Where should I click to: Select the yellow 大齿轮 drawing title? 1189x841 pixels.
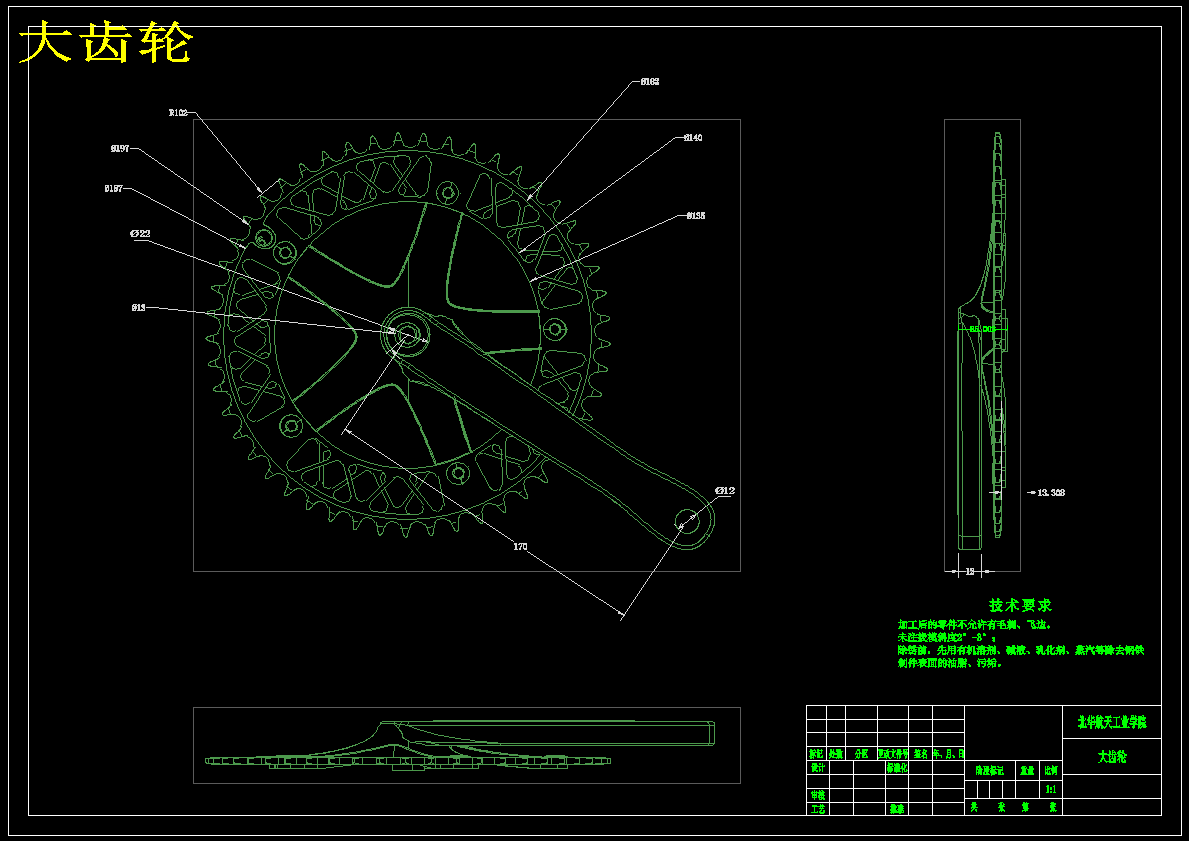pyautogui.click(x=106, y=44)
